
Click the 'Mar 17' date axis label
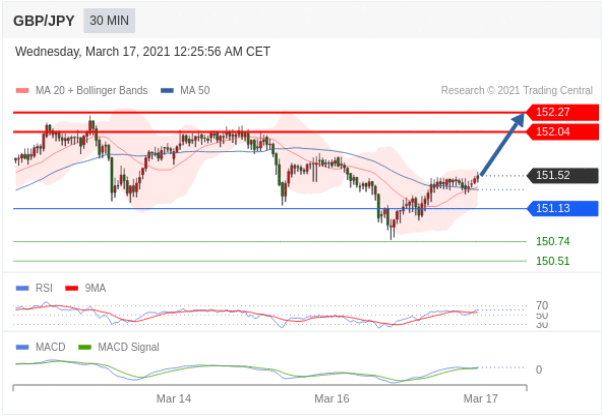coord(481,399)
